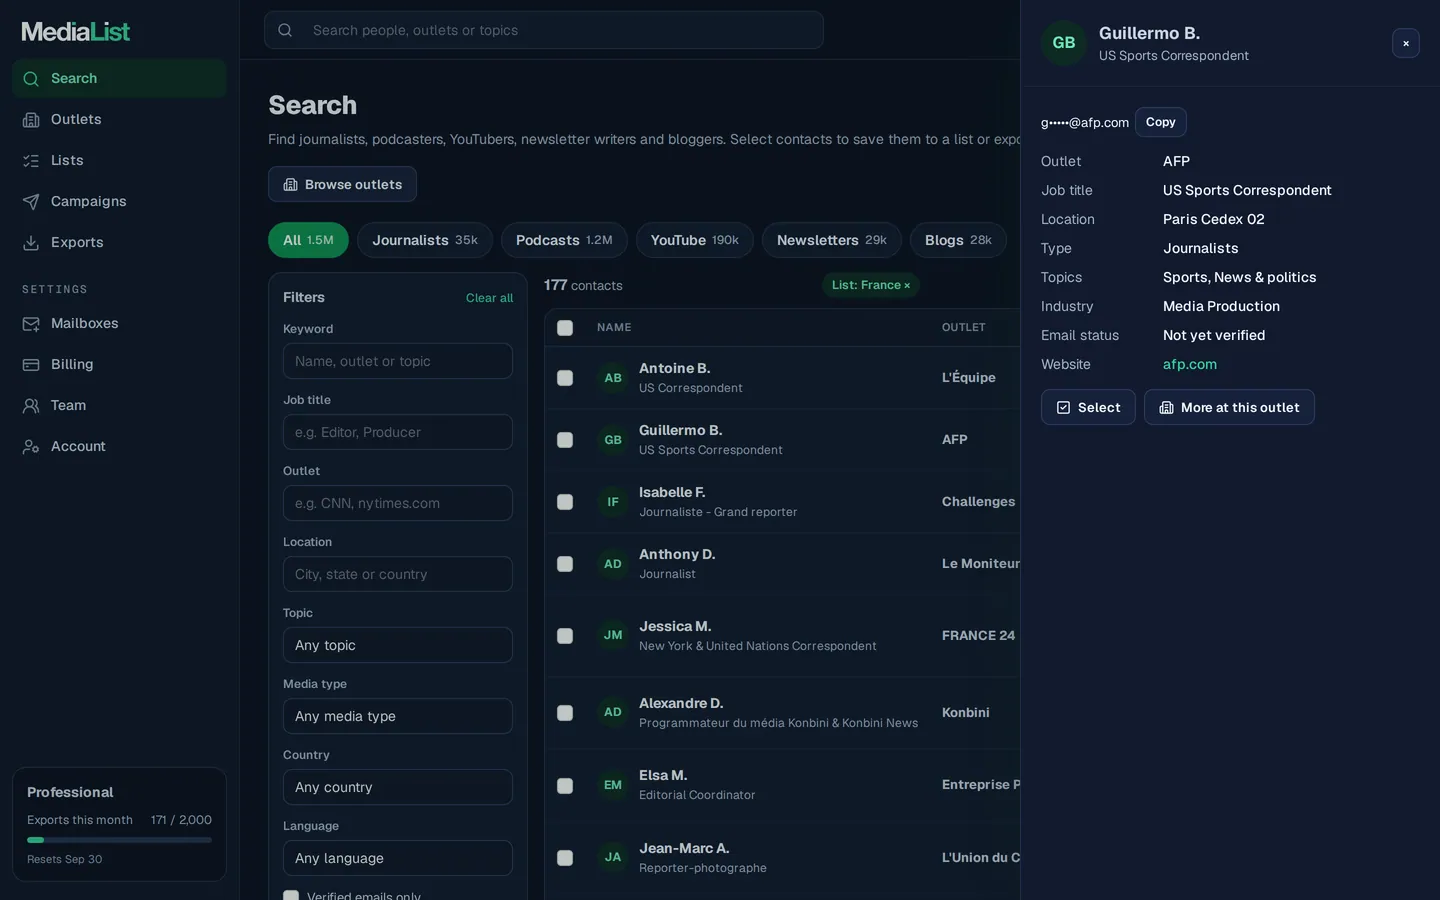Click the OUTLET column header
Screen dimensions: 1440x900
(x=964, y=328)
